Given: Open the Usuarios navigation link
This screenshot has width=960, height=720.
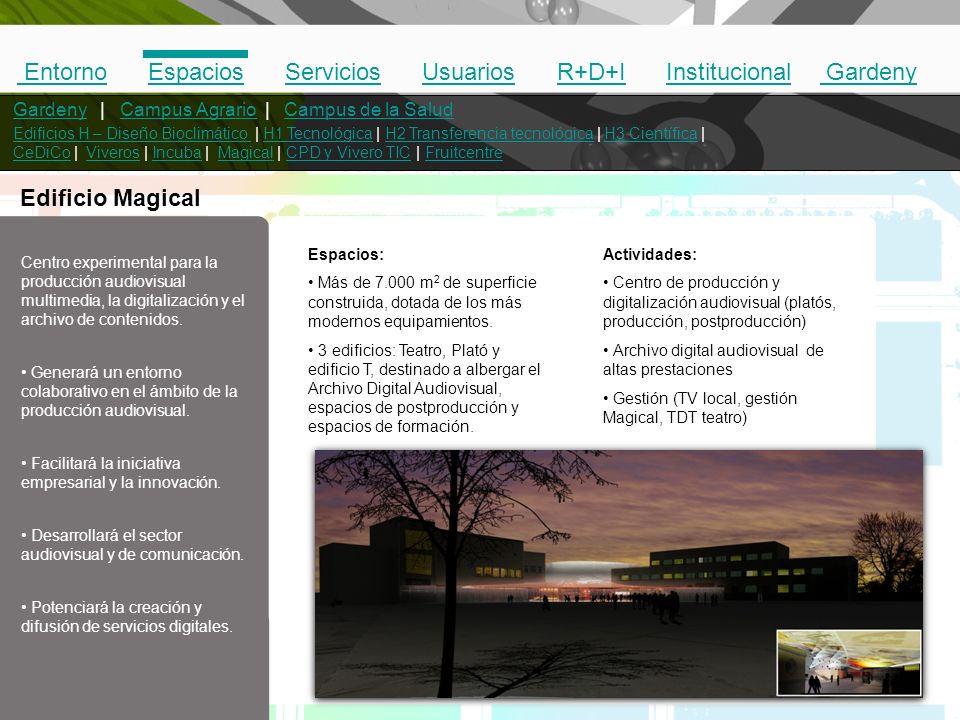Looking at the screenshot, I should (x=468, y=72).
